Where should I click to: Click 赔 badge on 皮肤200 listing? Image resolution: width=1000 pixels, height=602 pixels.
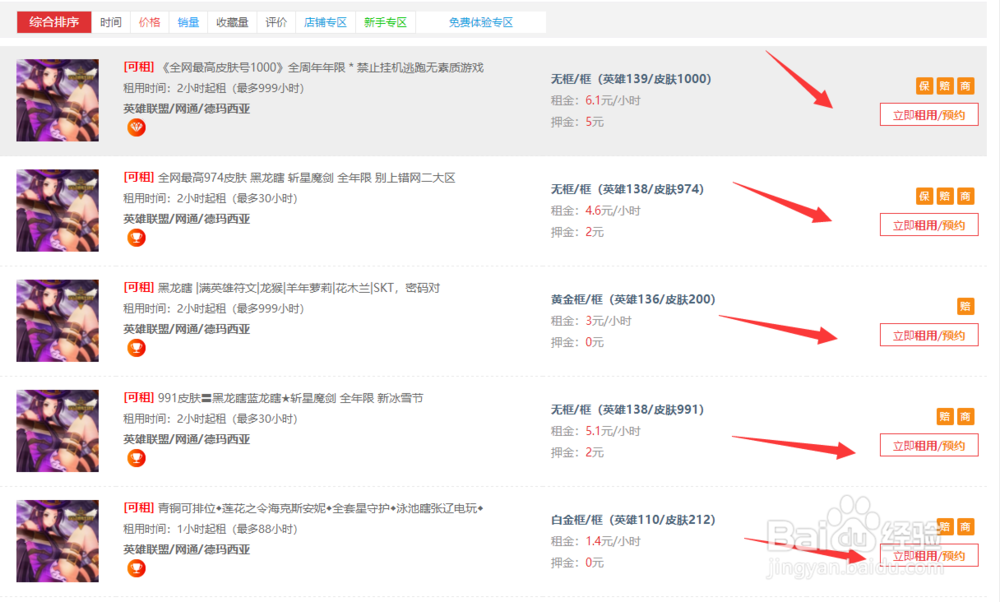pos(966,307)
